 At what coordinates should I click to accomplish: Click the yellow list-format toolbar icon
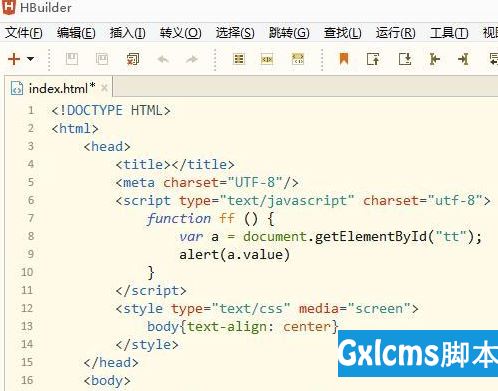239,59
